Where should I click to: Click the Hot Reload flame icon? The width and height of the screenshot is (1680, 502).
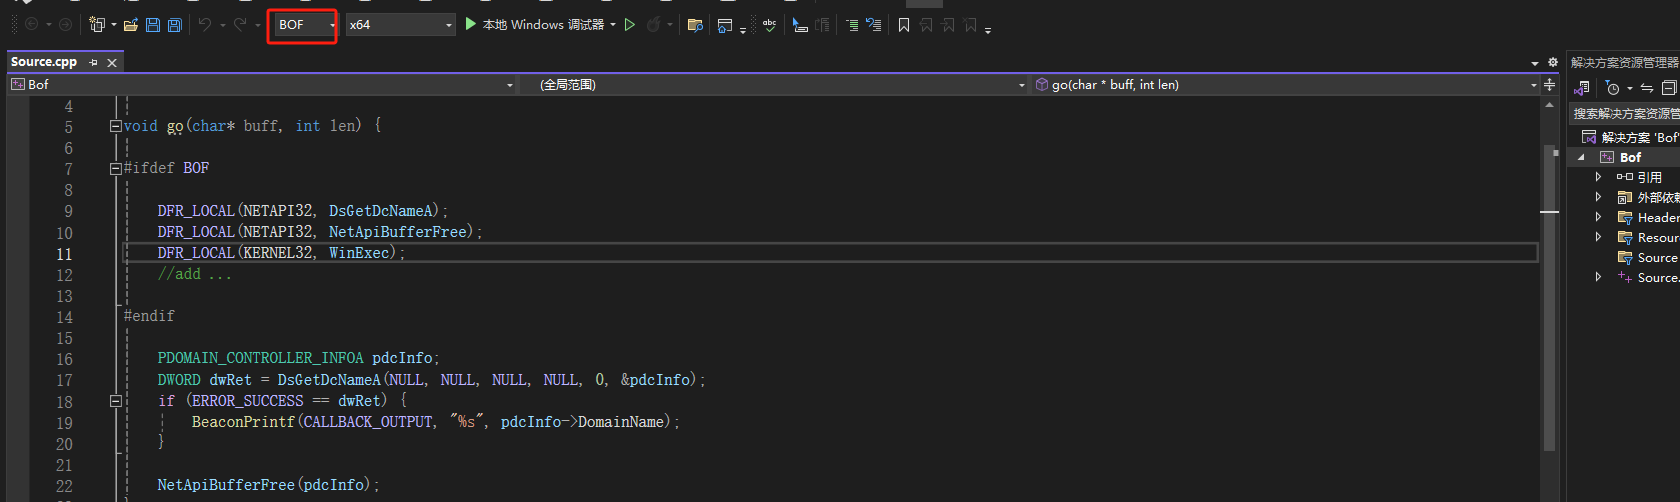654,25
